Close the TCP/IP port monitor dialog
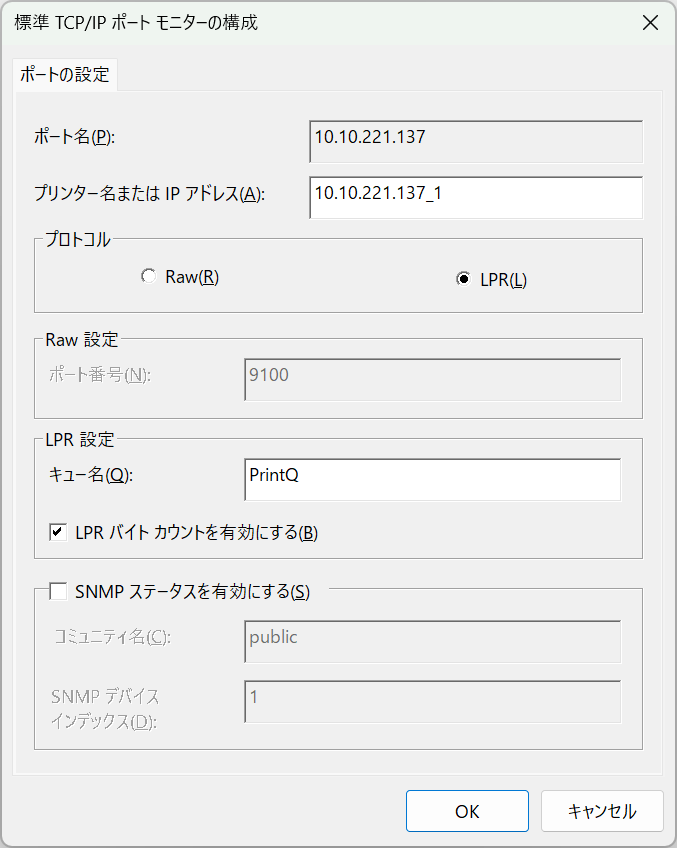The height and width of the screenshot is (848, 677). [x=650, y=23]
